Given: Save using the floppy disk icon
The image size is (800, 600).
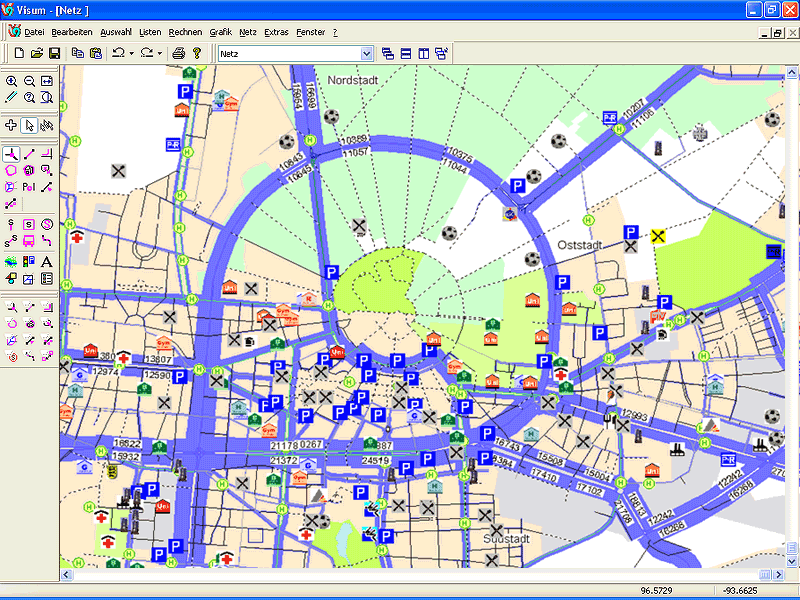Looking at the screenshot, I should (x=54, y=53).
